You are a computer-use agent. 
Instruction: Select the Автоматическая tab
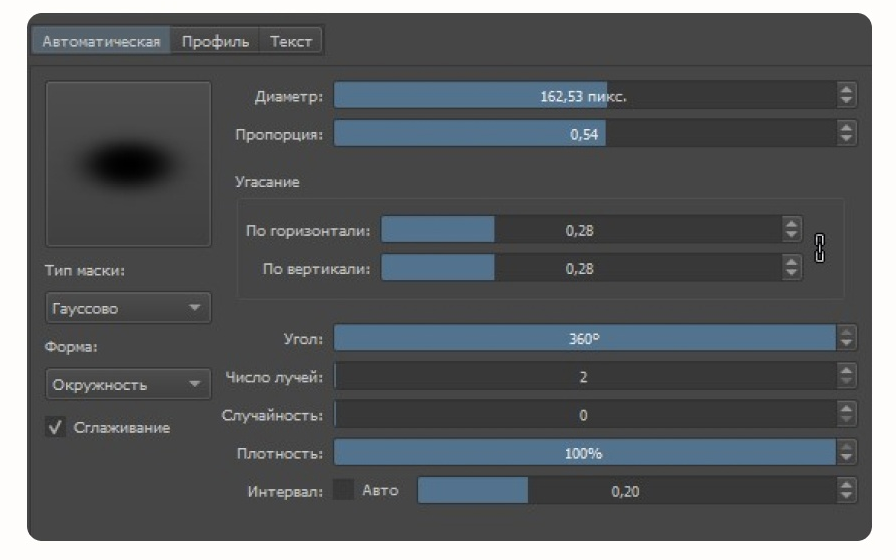pyautogui.click(x=101, y=41)
